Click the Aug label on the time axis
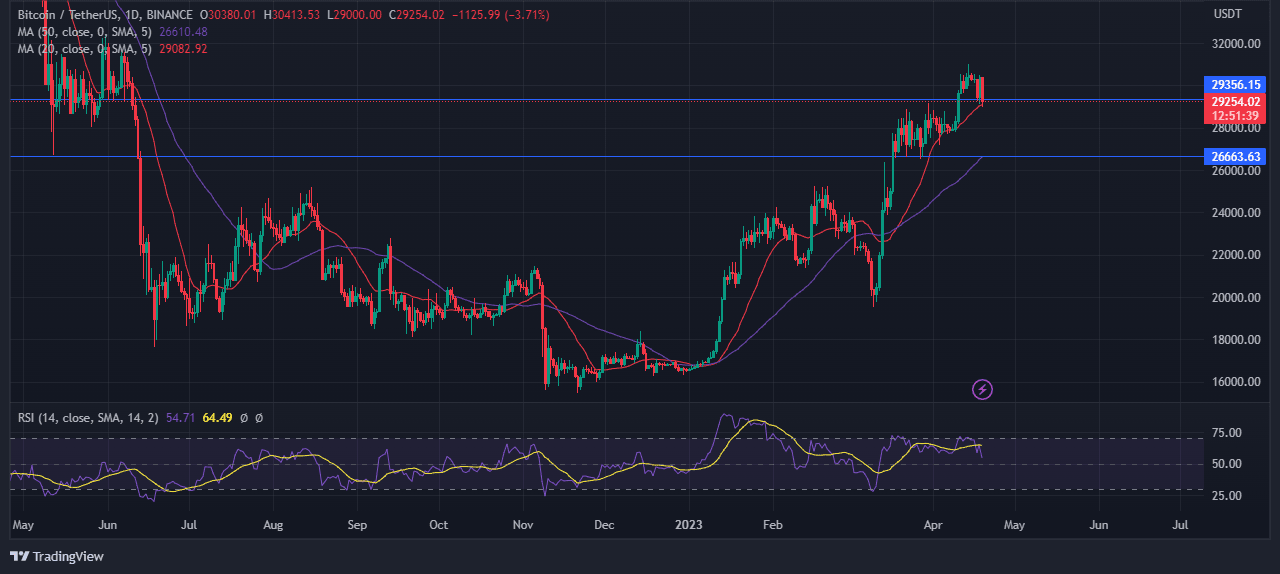Image resolution: width=1280 pixels, height=574 pixels. pos(274,524)
